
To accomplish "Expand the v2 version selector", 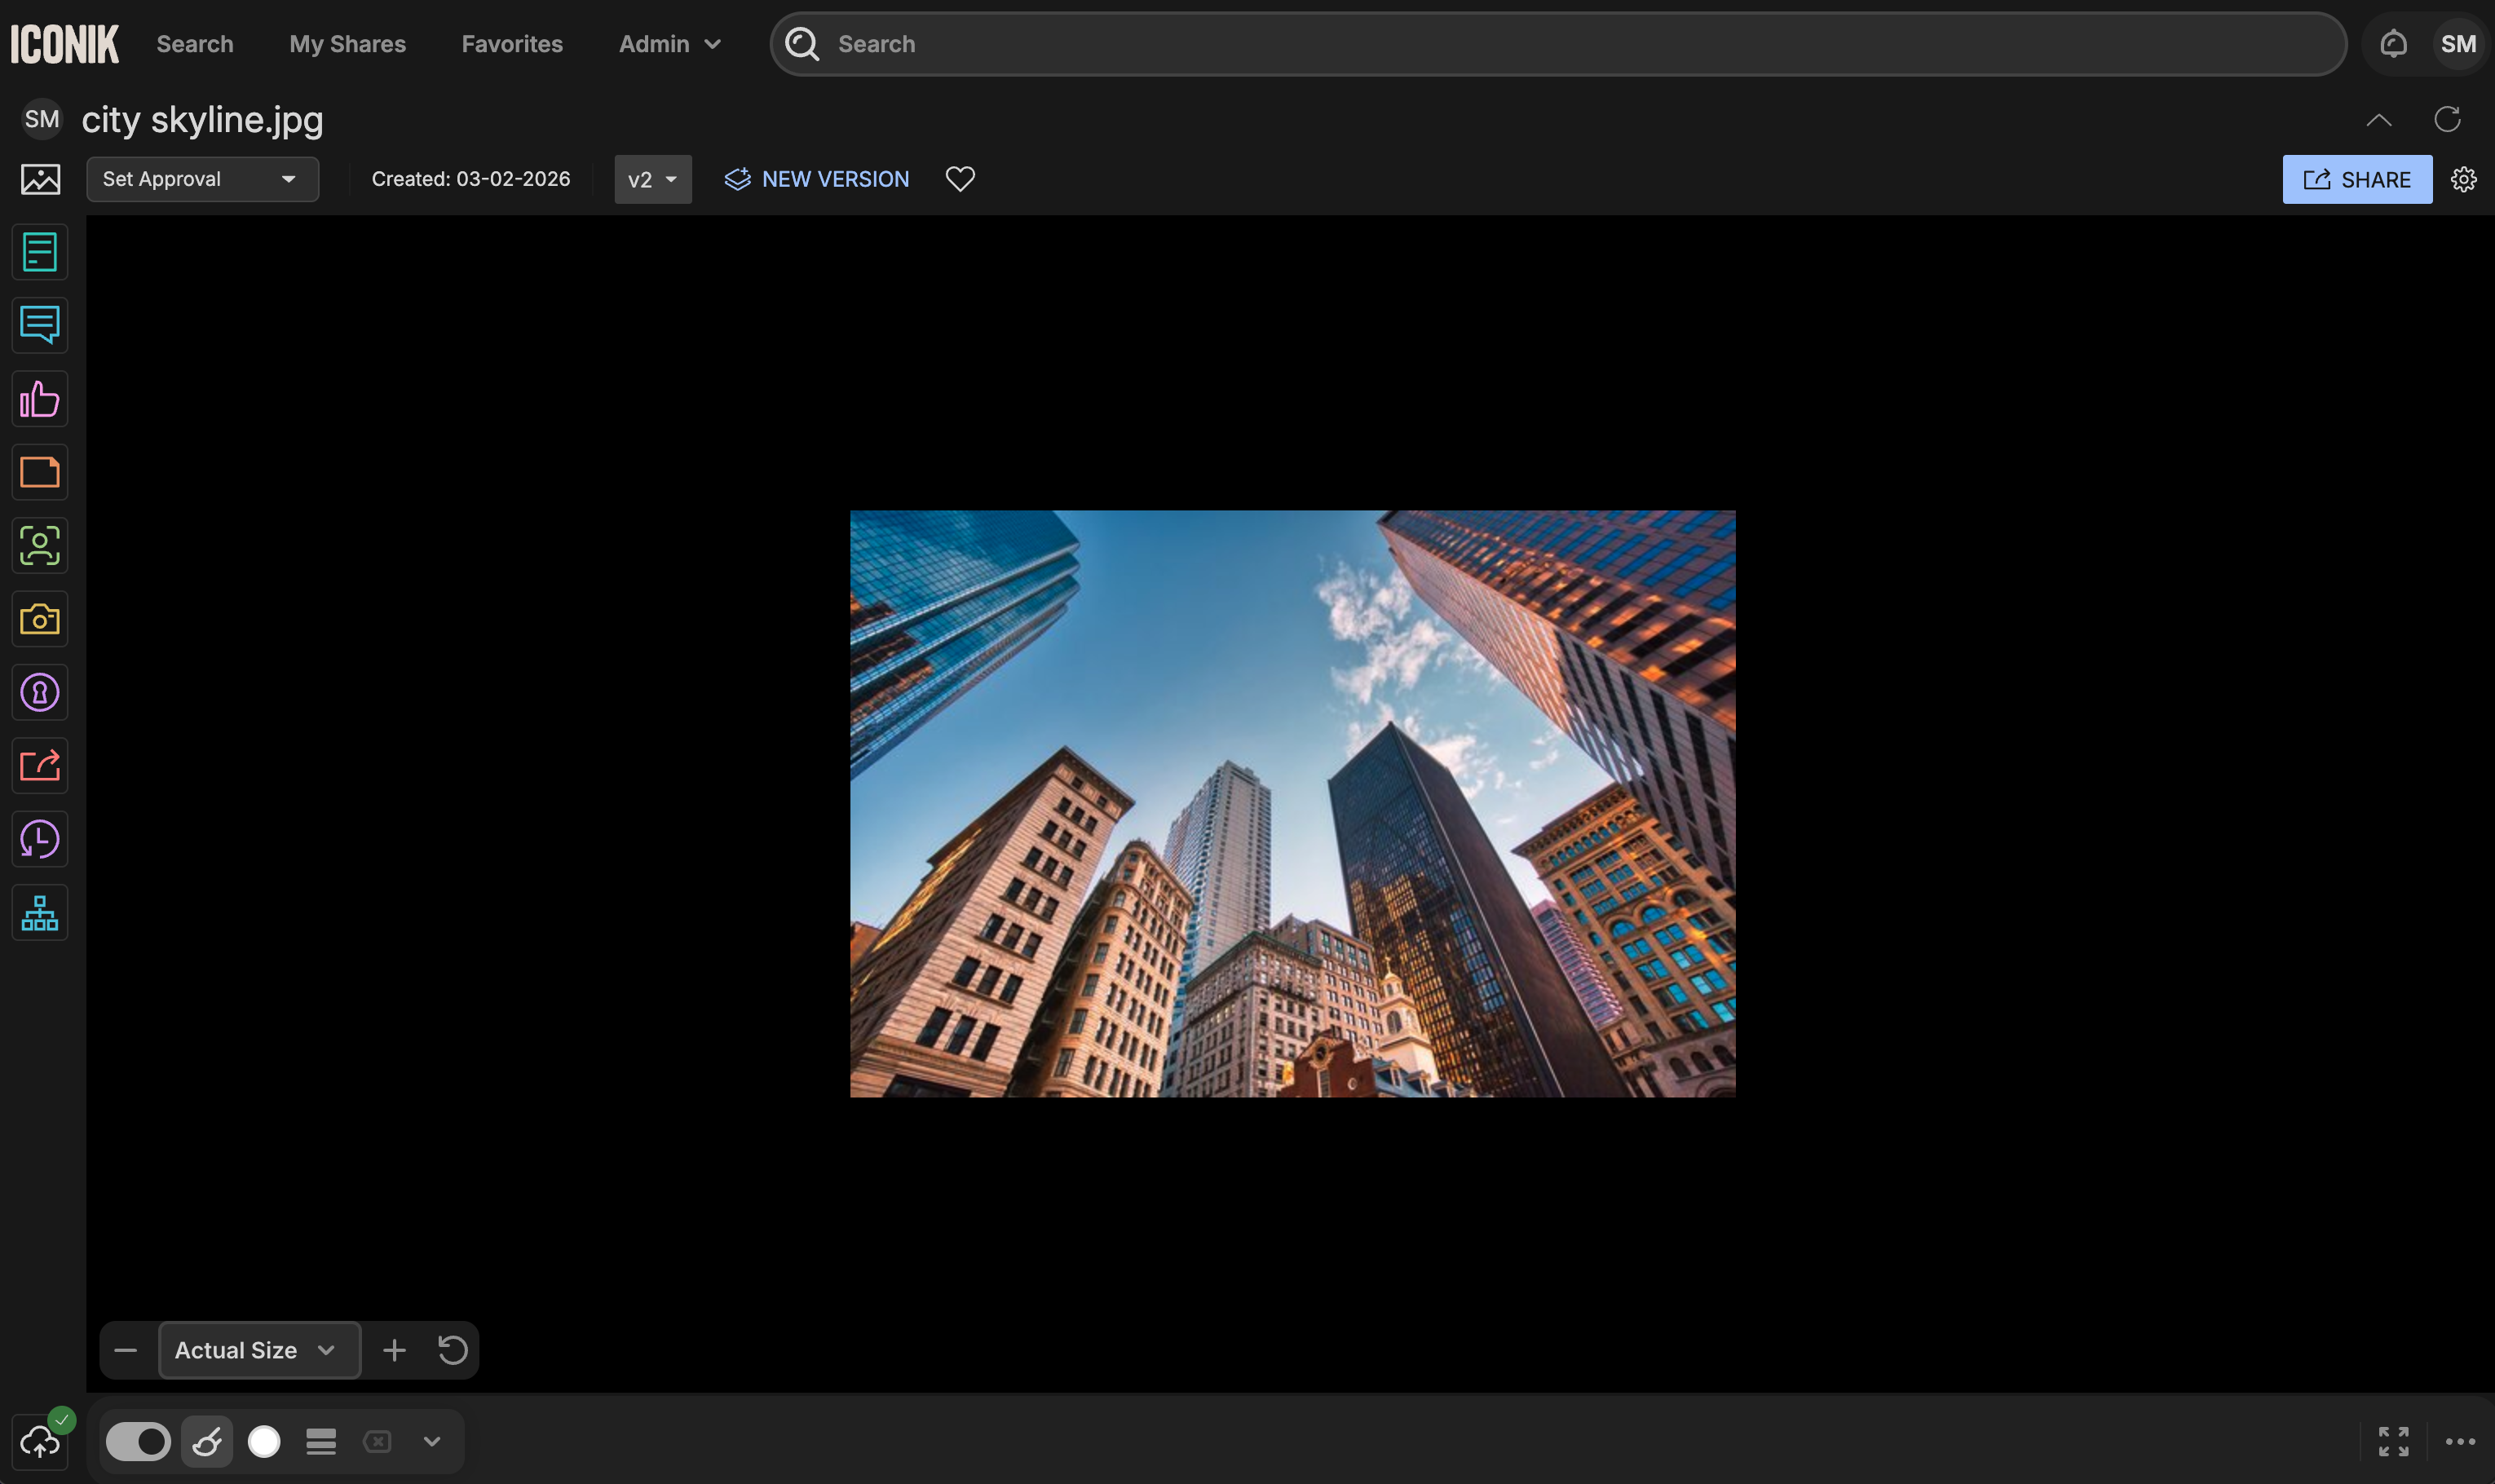I will (x=652, y=180).
